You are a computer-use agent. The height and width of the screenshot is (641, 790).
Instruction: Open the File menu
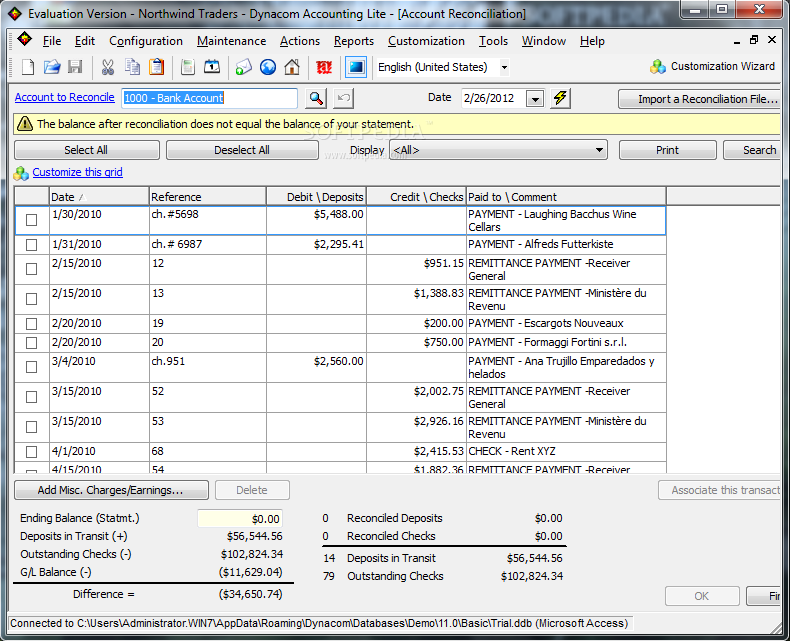52,41
